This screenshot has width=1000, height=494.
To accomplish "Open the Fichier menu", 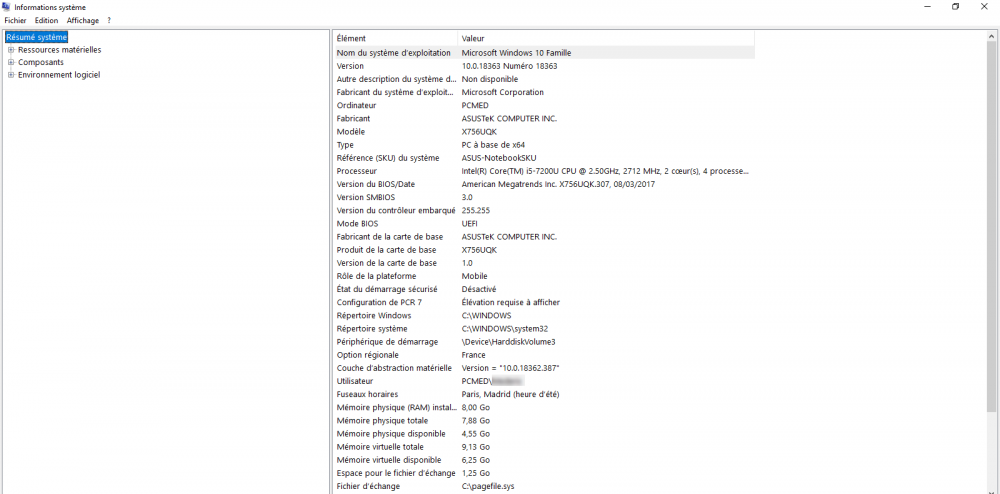I will point(15,20).
